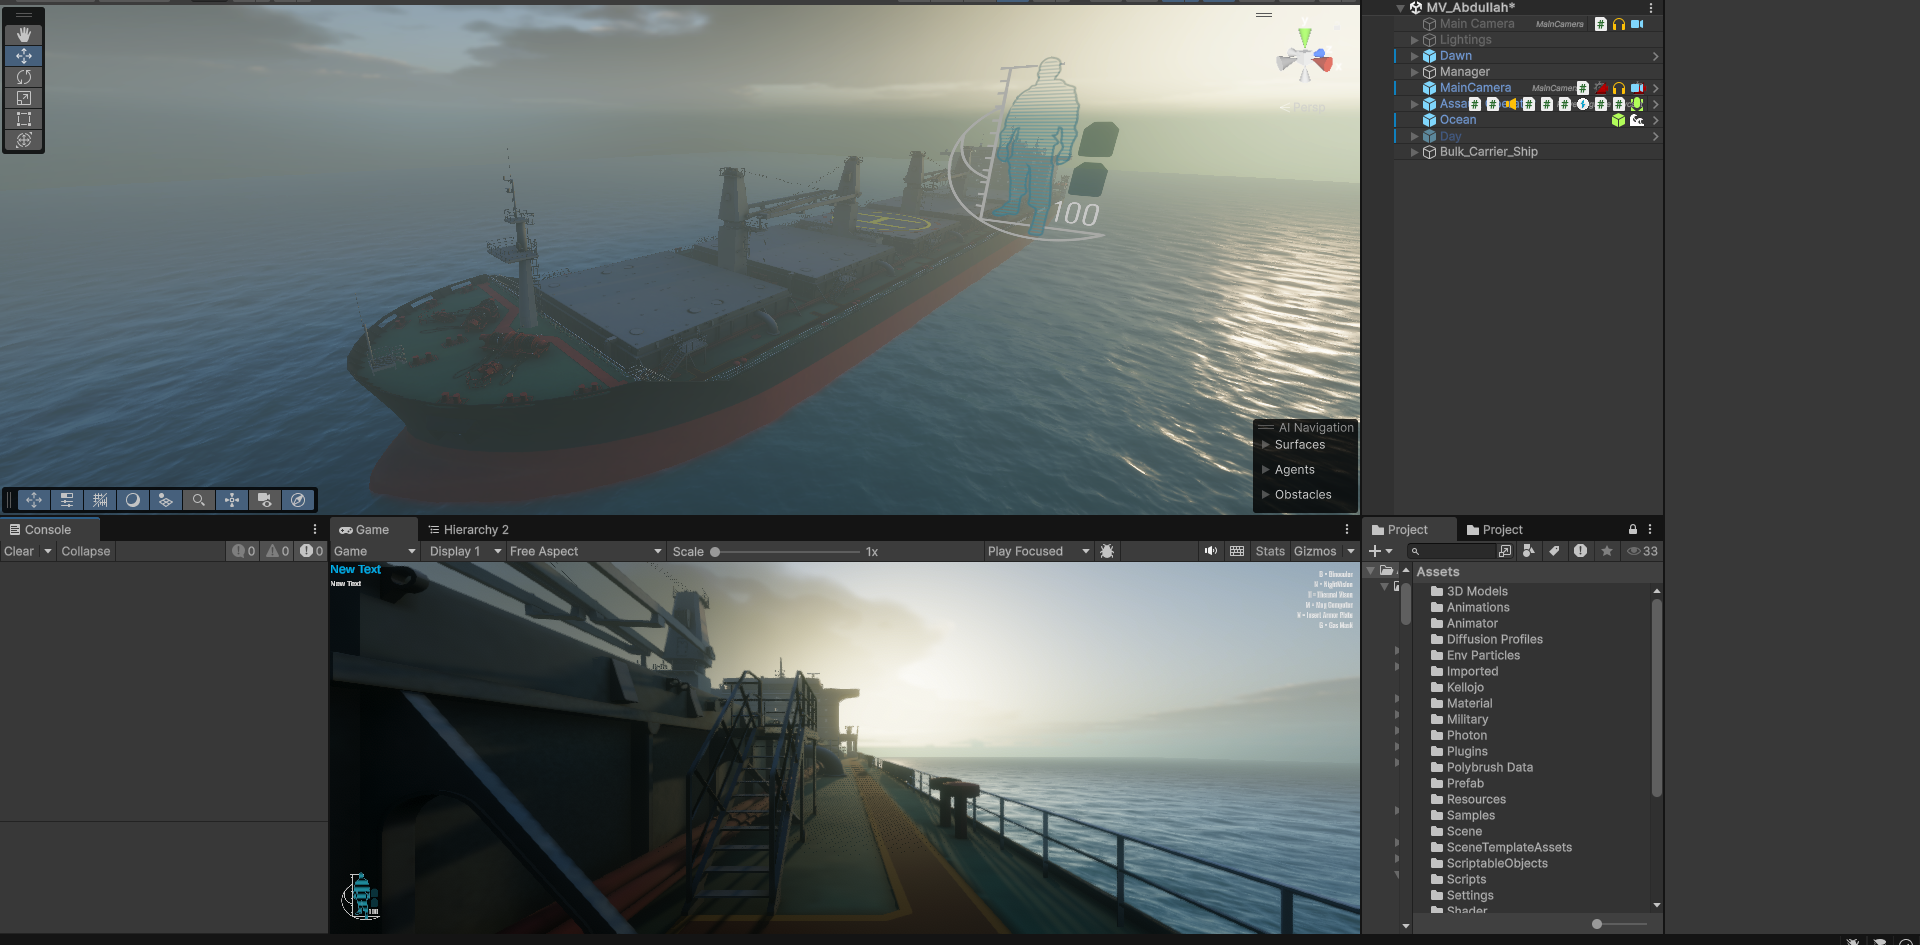Select the combined Transform tool
Screen dimensions: 1920x945
tap(24, 140)
